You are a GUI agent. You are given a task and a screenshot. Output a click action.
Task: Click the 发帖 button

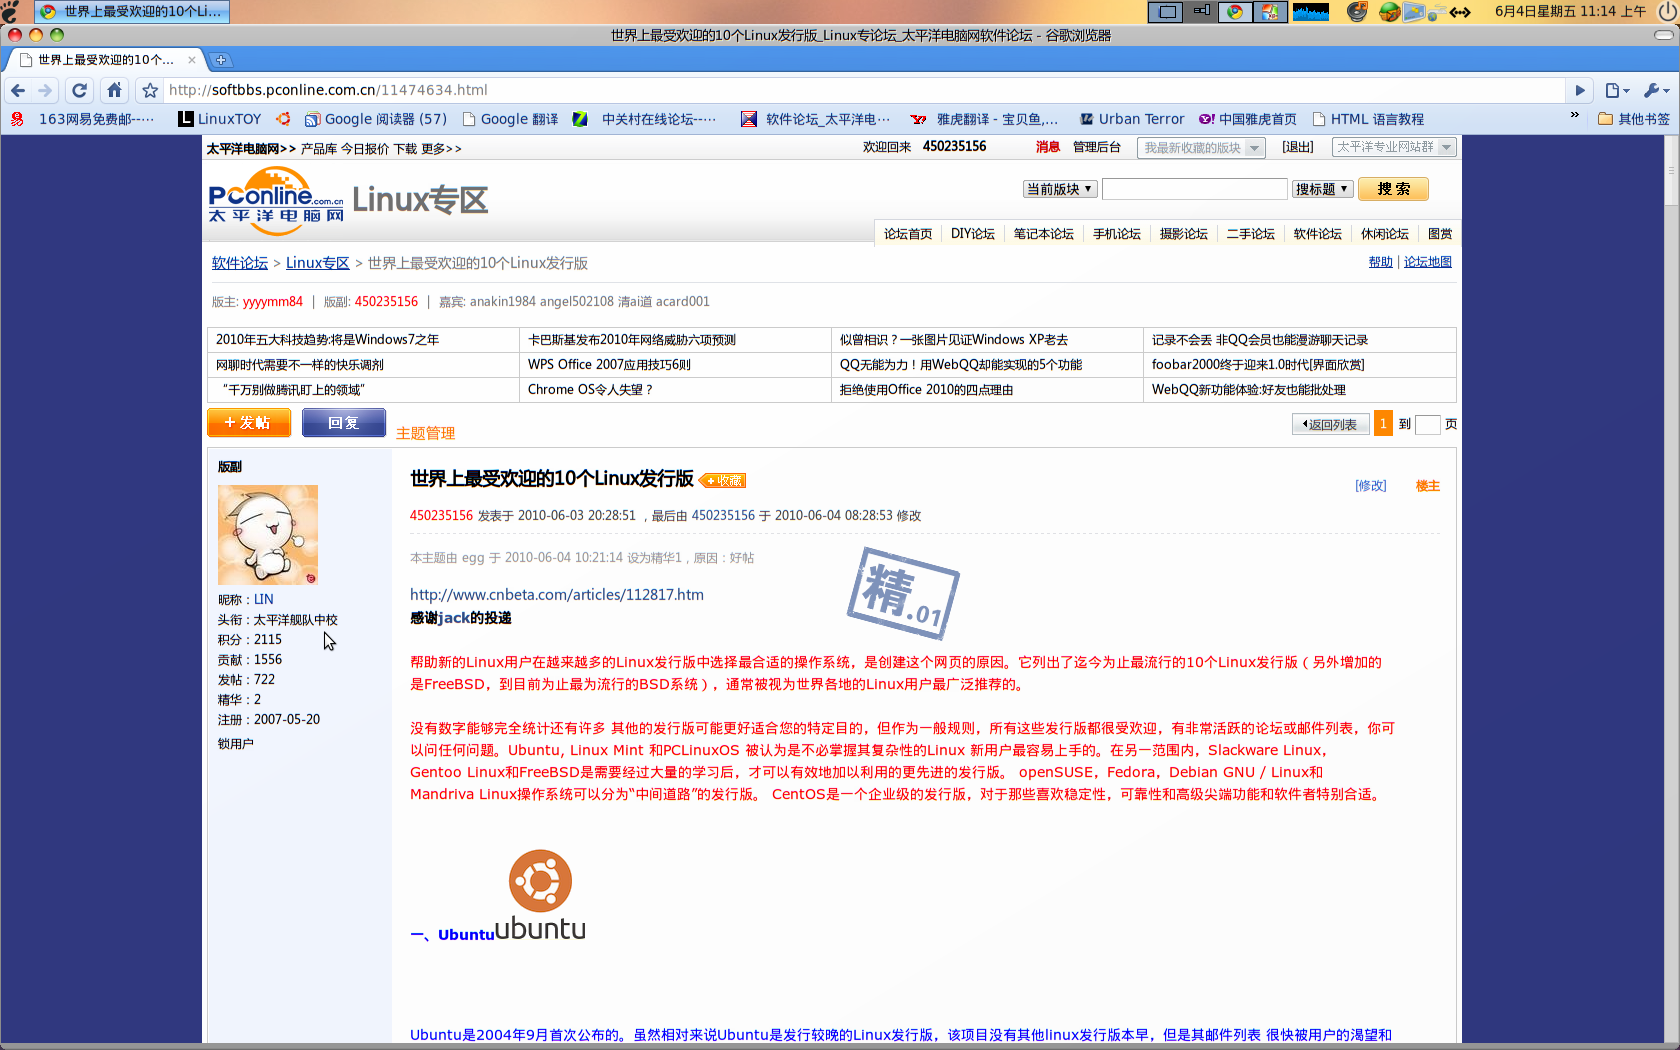[x=249, y=423]
